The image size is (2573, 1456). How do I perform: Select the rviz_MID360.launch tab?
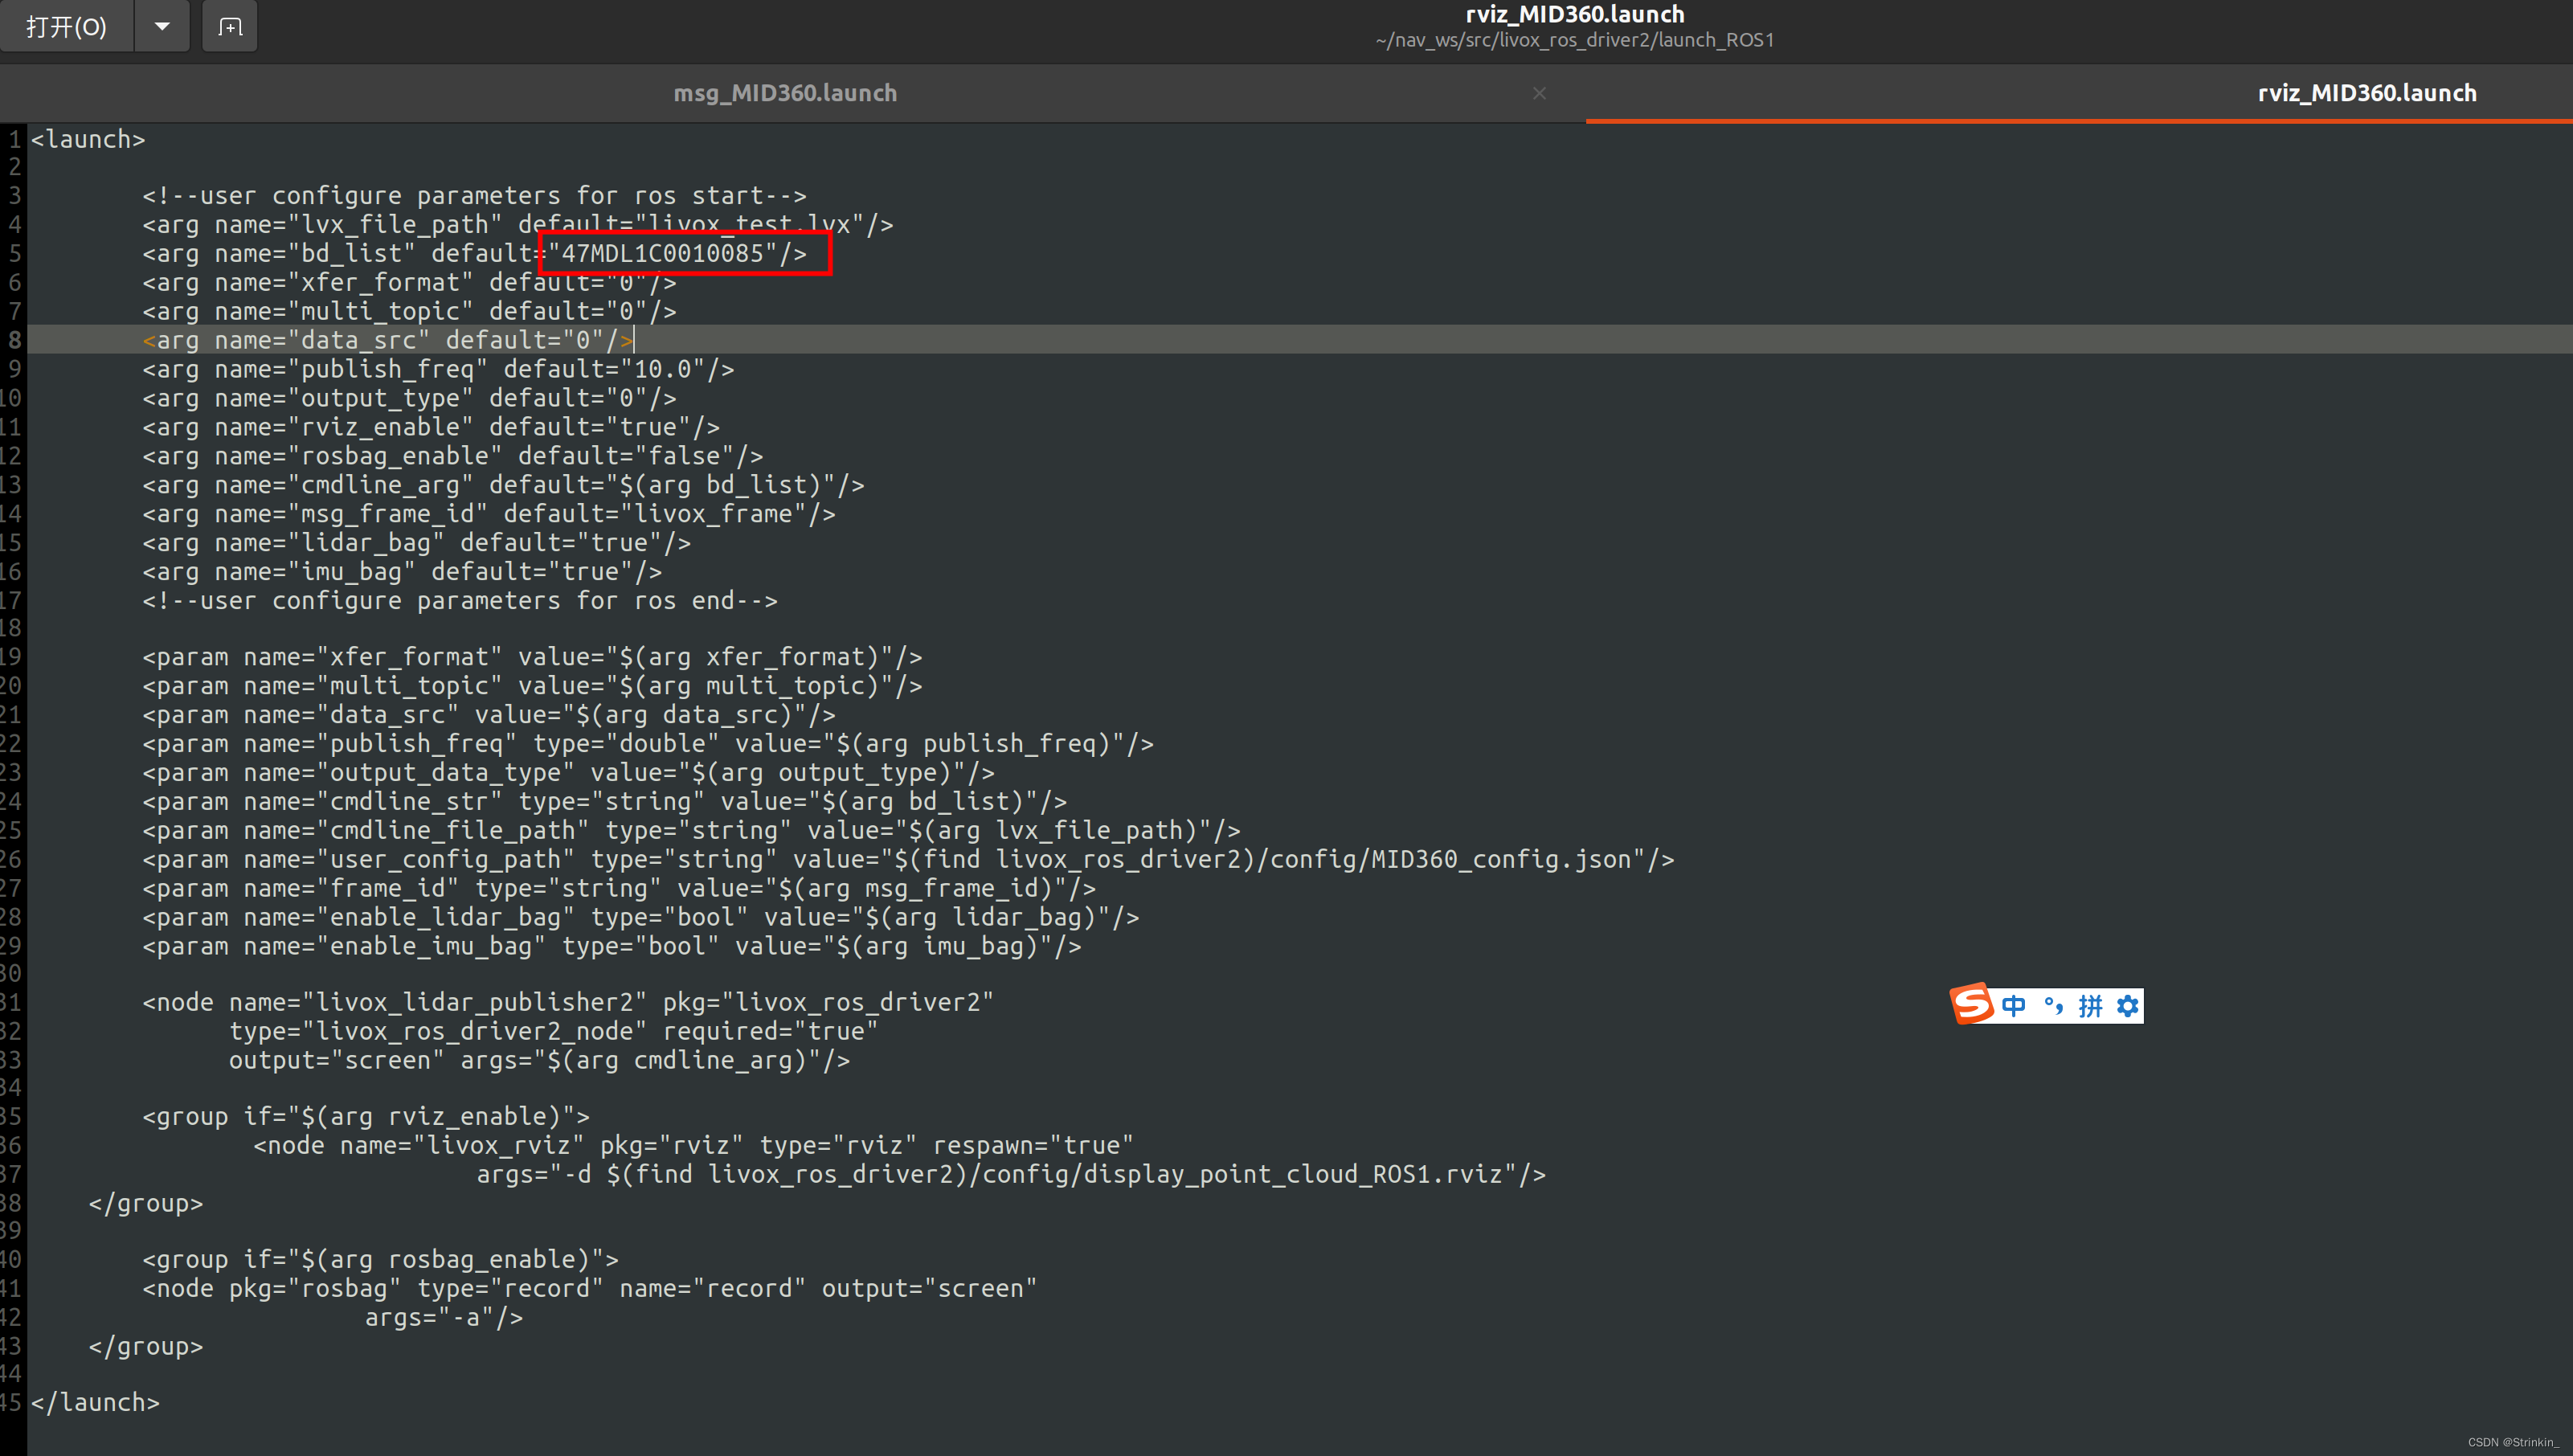[x=2366, y=93]
